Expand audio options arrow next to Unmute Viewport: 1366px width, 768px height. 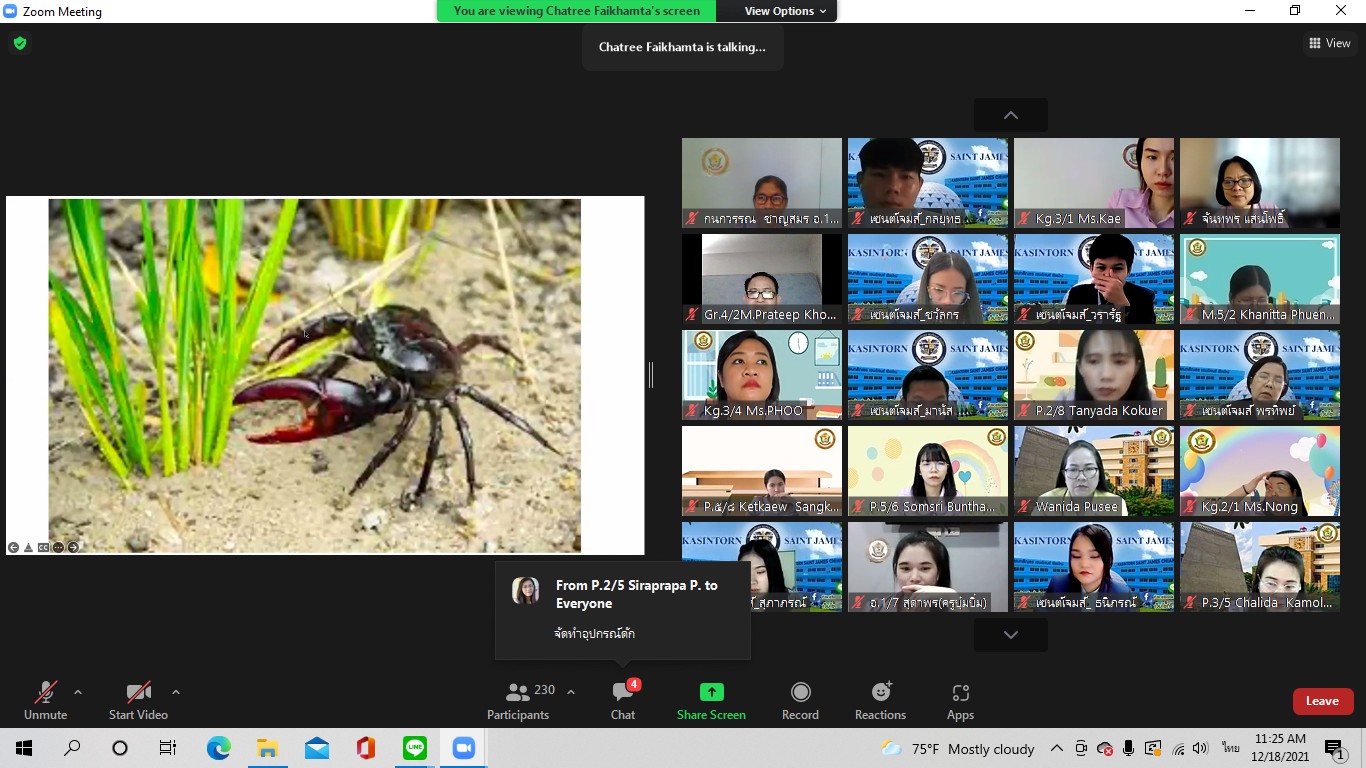click(78, 692)
